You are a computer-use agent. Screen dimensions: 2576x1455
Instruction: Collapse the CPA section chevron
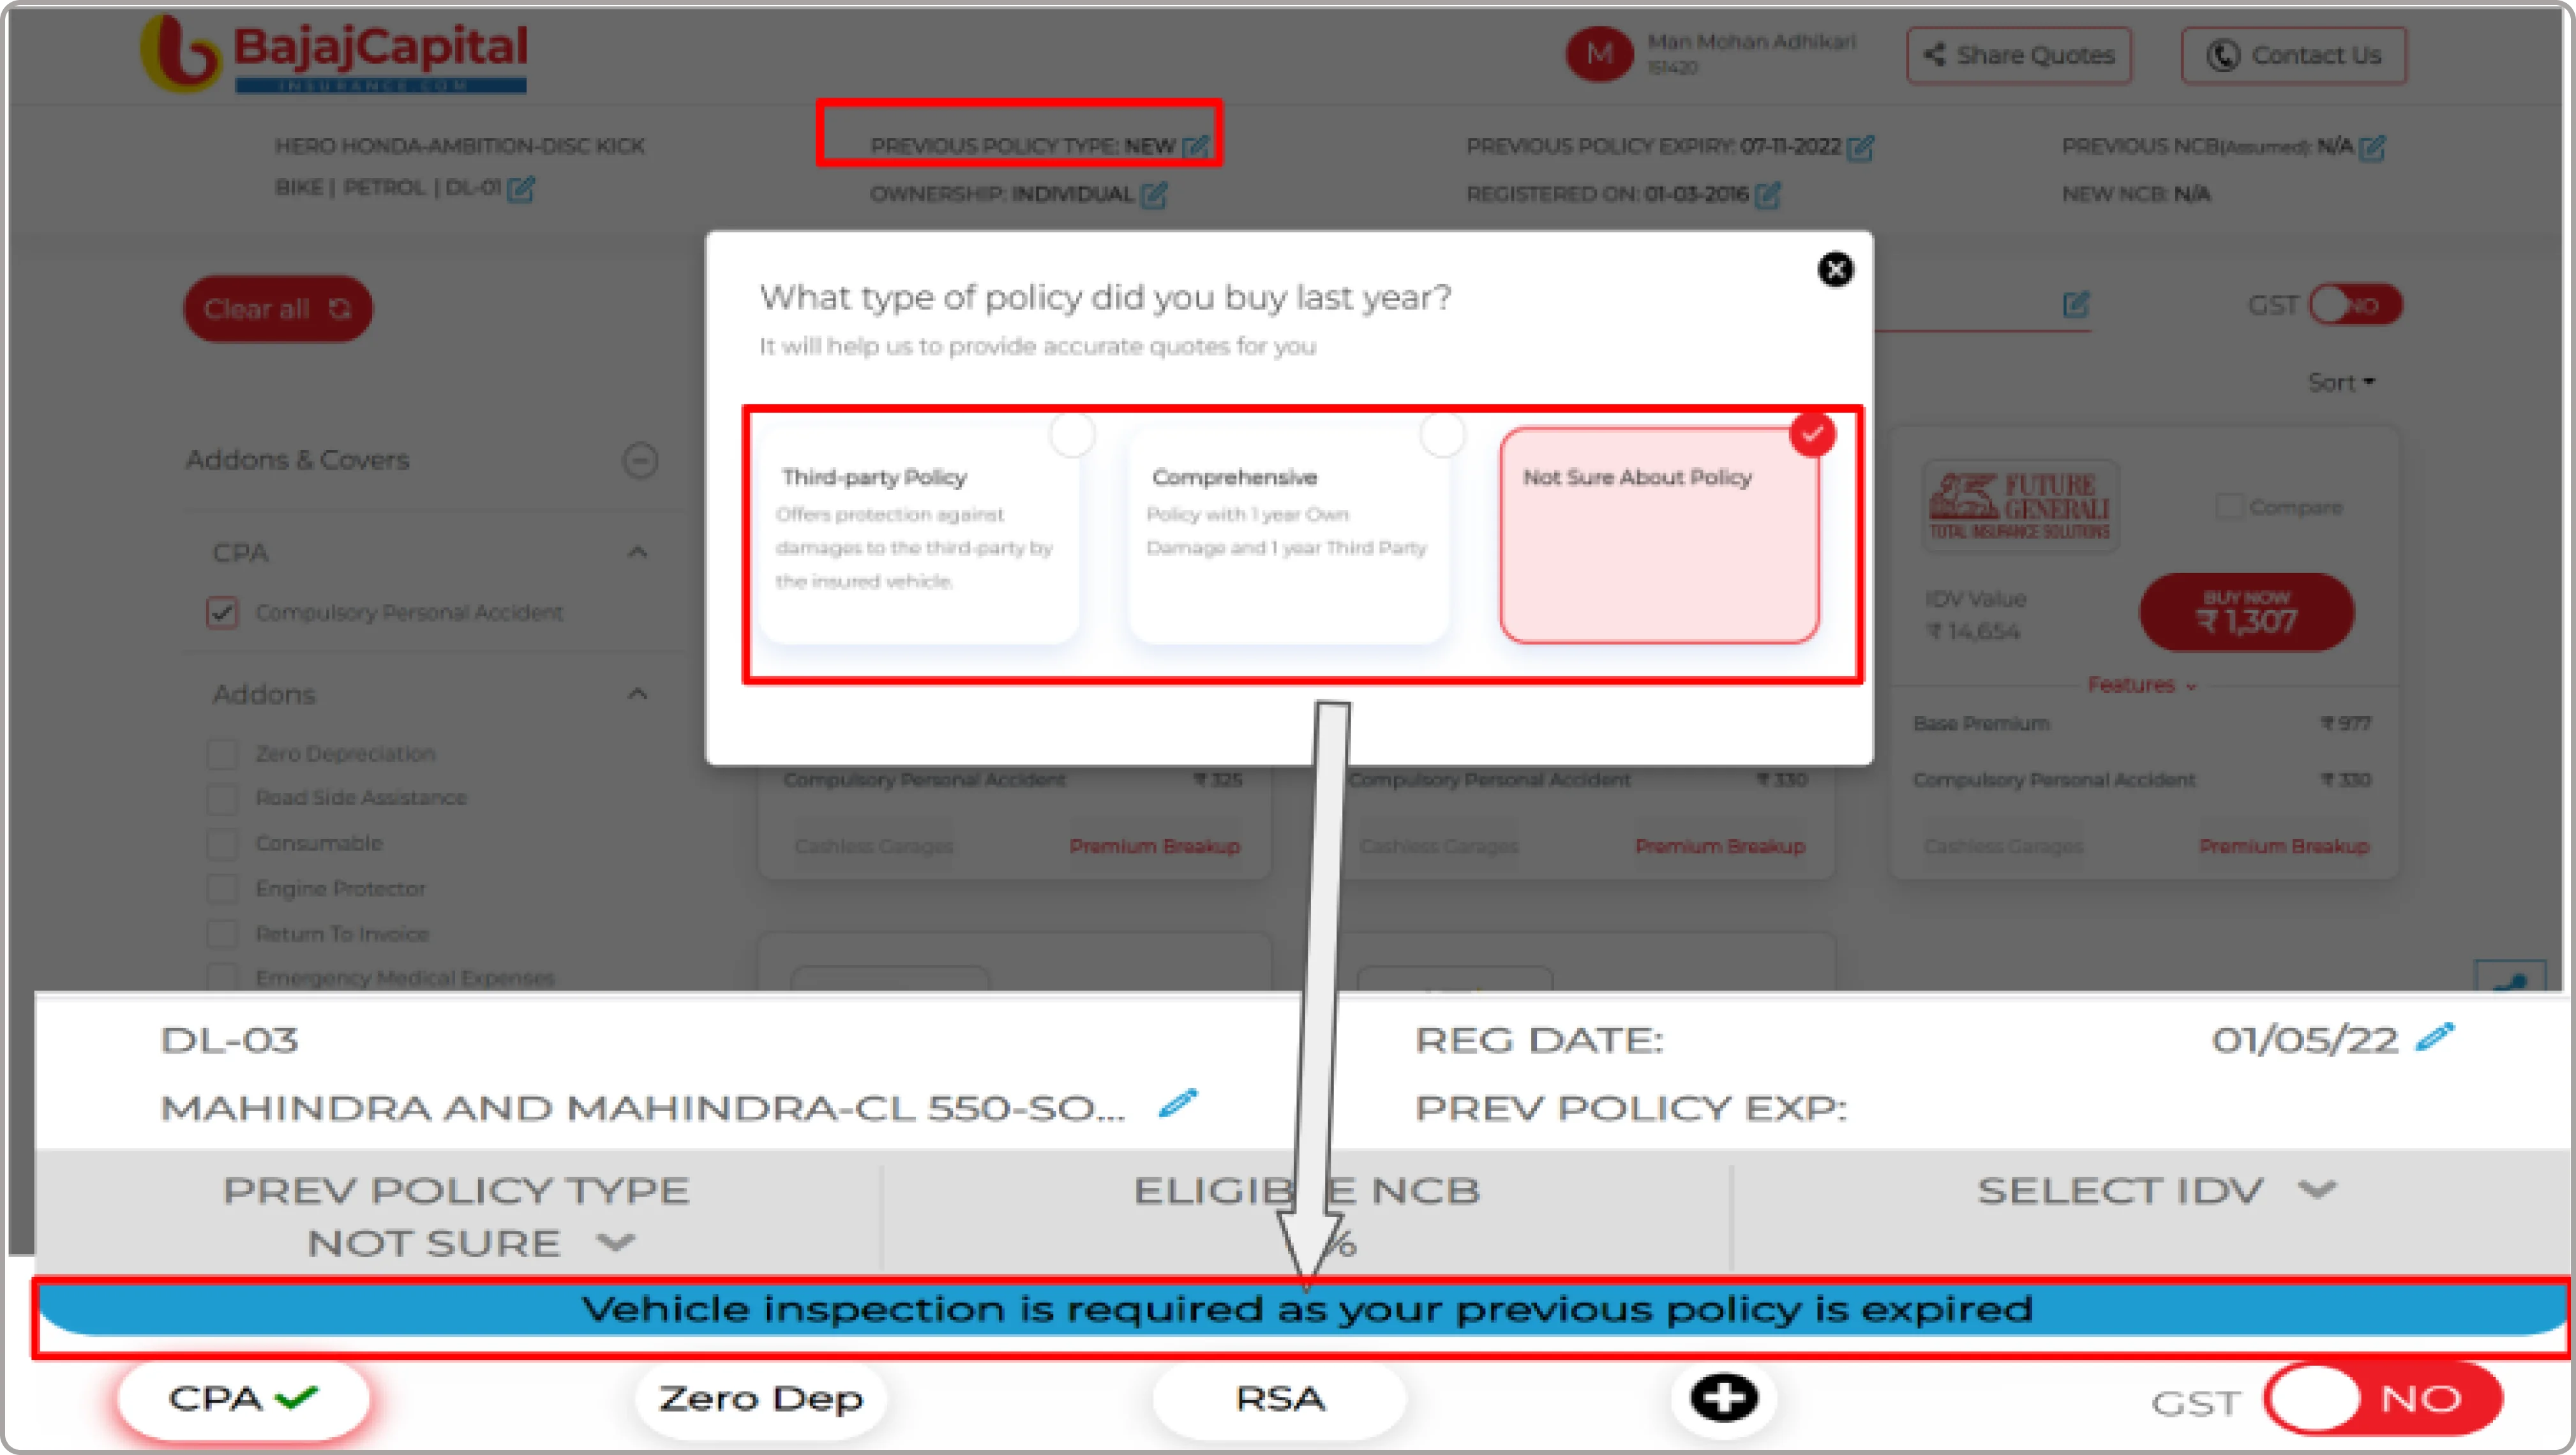(x=637, y=552)
